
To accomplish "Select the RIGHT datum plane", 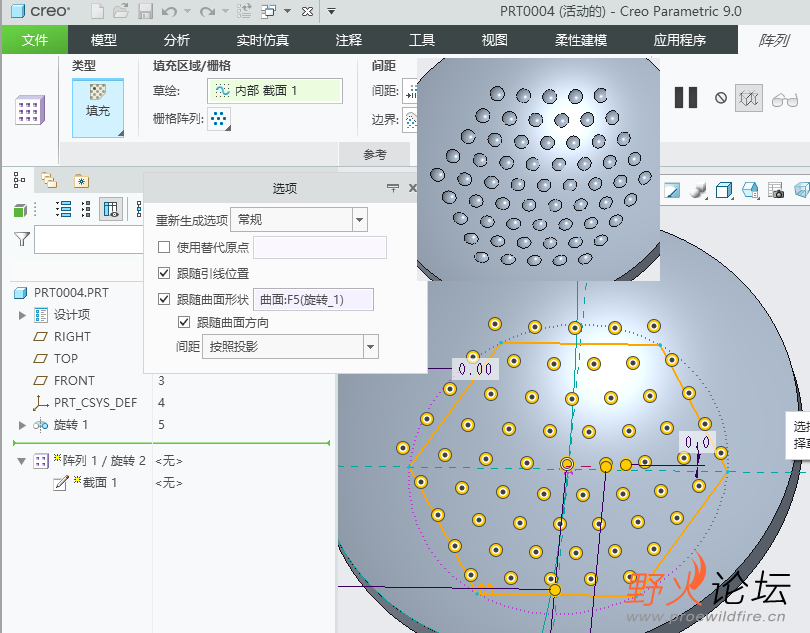I will tap(72, 337).
